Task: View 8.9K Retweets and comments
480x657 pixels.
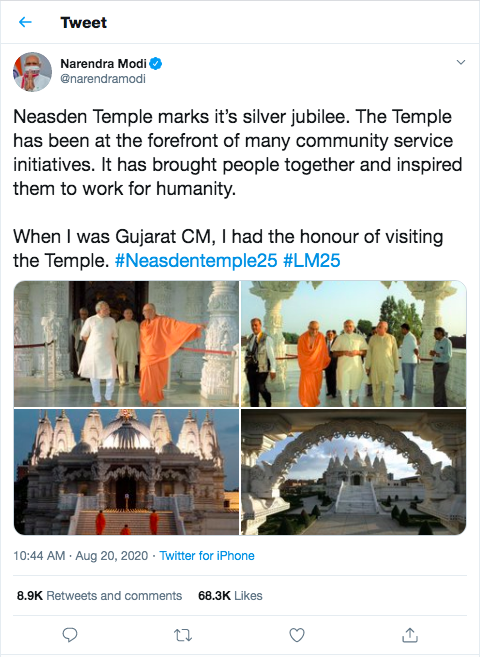Action: tap(99, 595)
